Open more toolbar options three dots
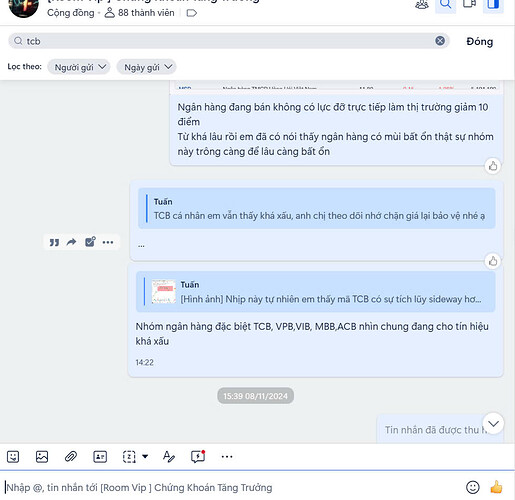Viewport: 515px width, 500px height. (x=227, y=457)
